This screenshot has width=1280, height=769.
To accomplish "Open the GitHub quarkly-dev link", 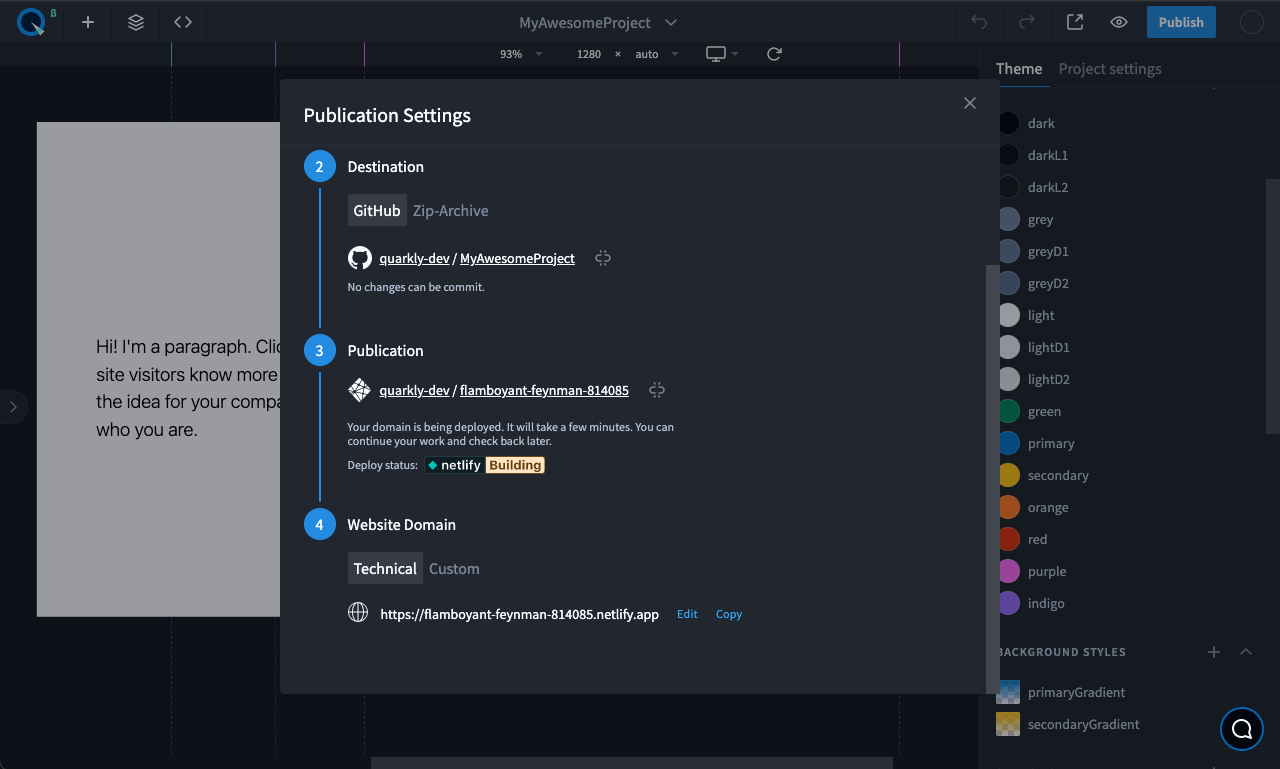I will coord(414,258).
